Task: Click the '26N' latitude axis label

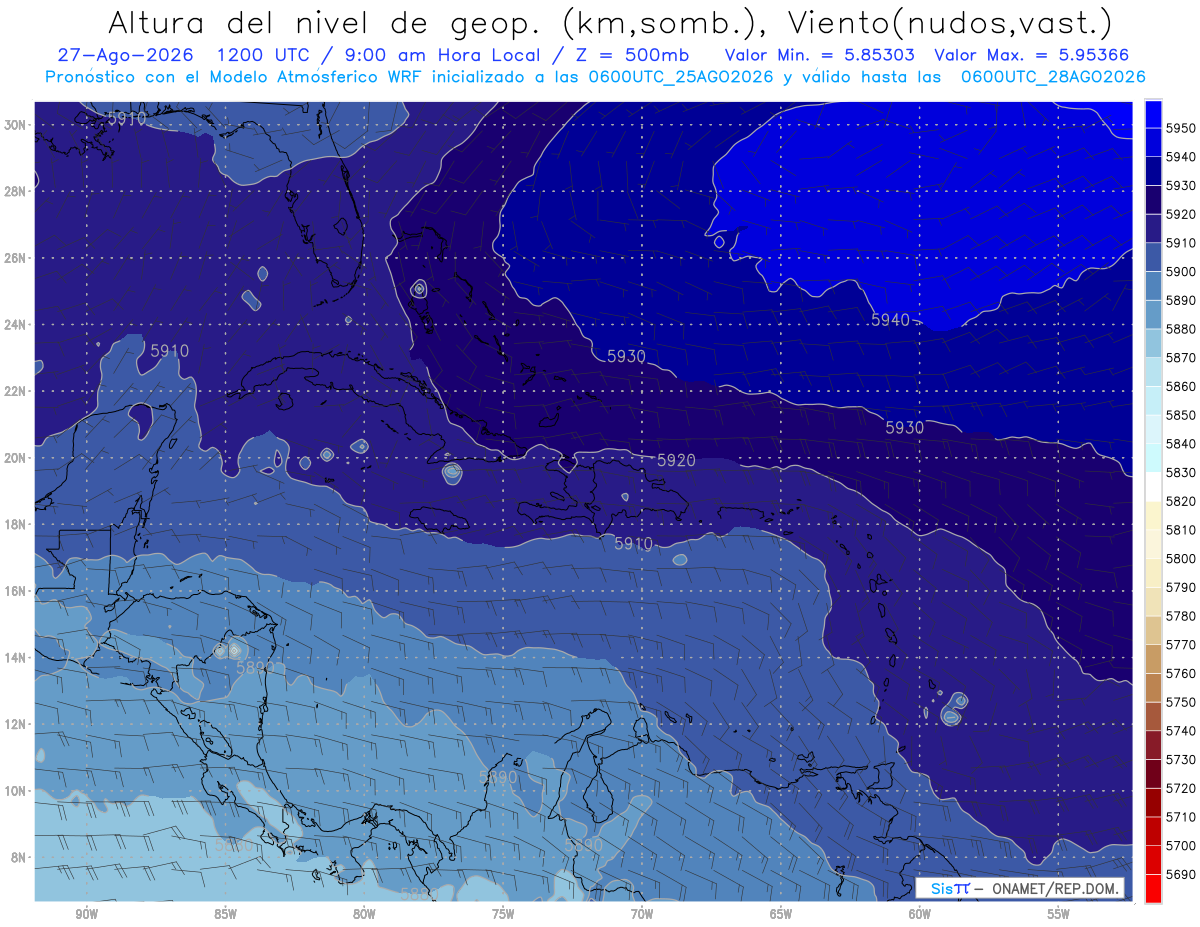Action: pyautogui.click(x=15, y=258)
